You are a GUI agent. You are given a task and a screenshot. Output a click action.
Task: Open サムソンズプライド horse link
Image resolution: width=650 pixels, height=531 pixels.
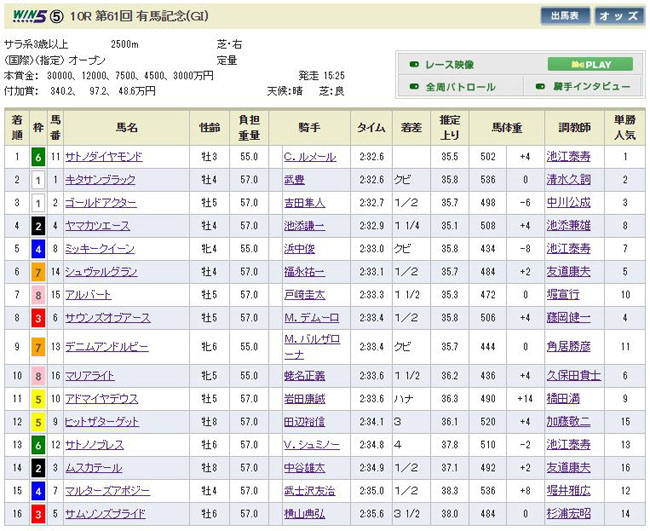point(106,514)
